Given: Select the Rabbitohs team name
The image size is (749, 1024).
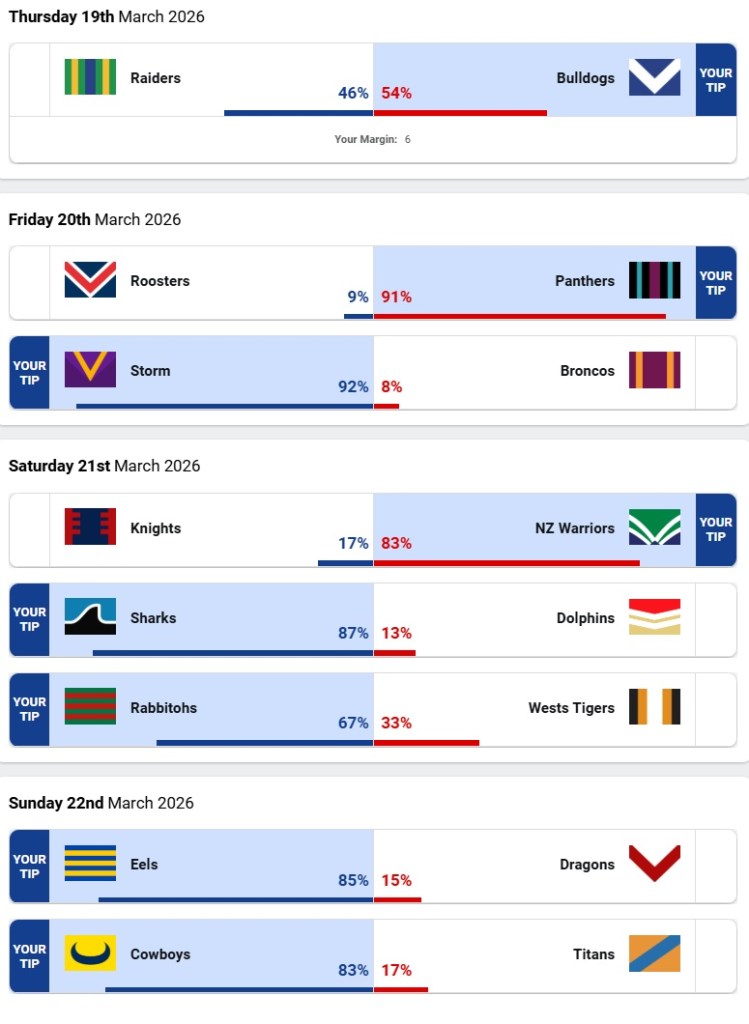Looking at the screenshot, I should coord(163,708).
